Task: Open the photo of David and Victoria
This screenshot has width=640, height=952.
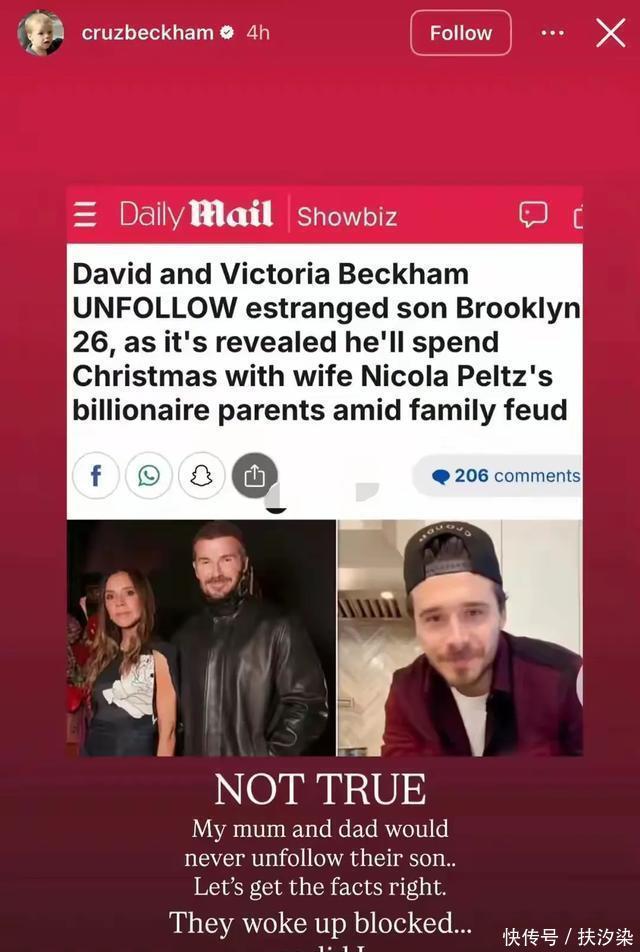Action: point(201,638)
